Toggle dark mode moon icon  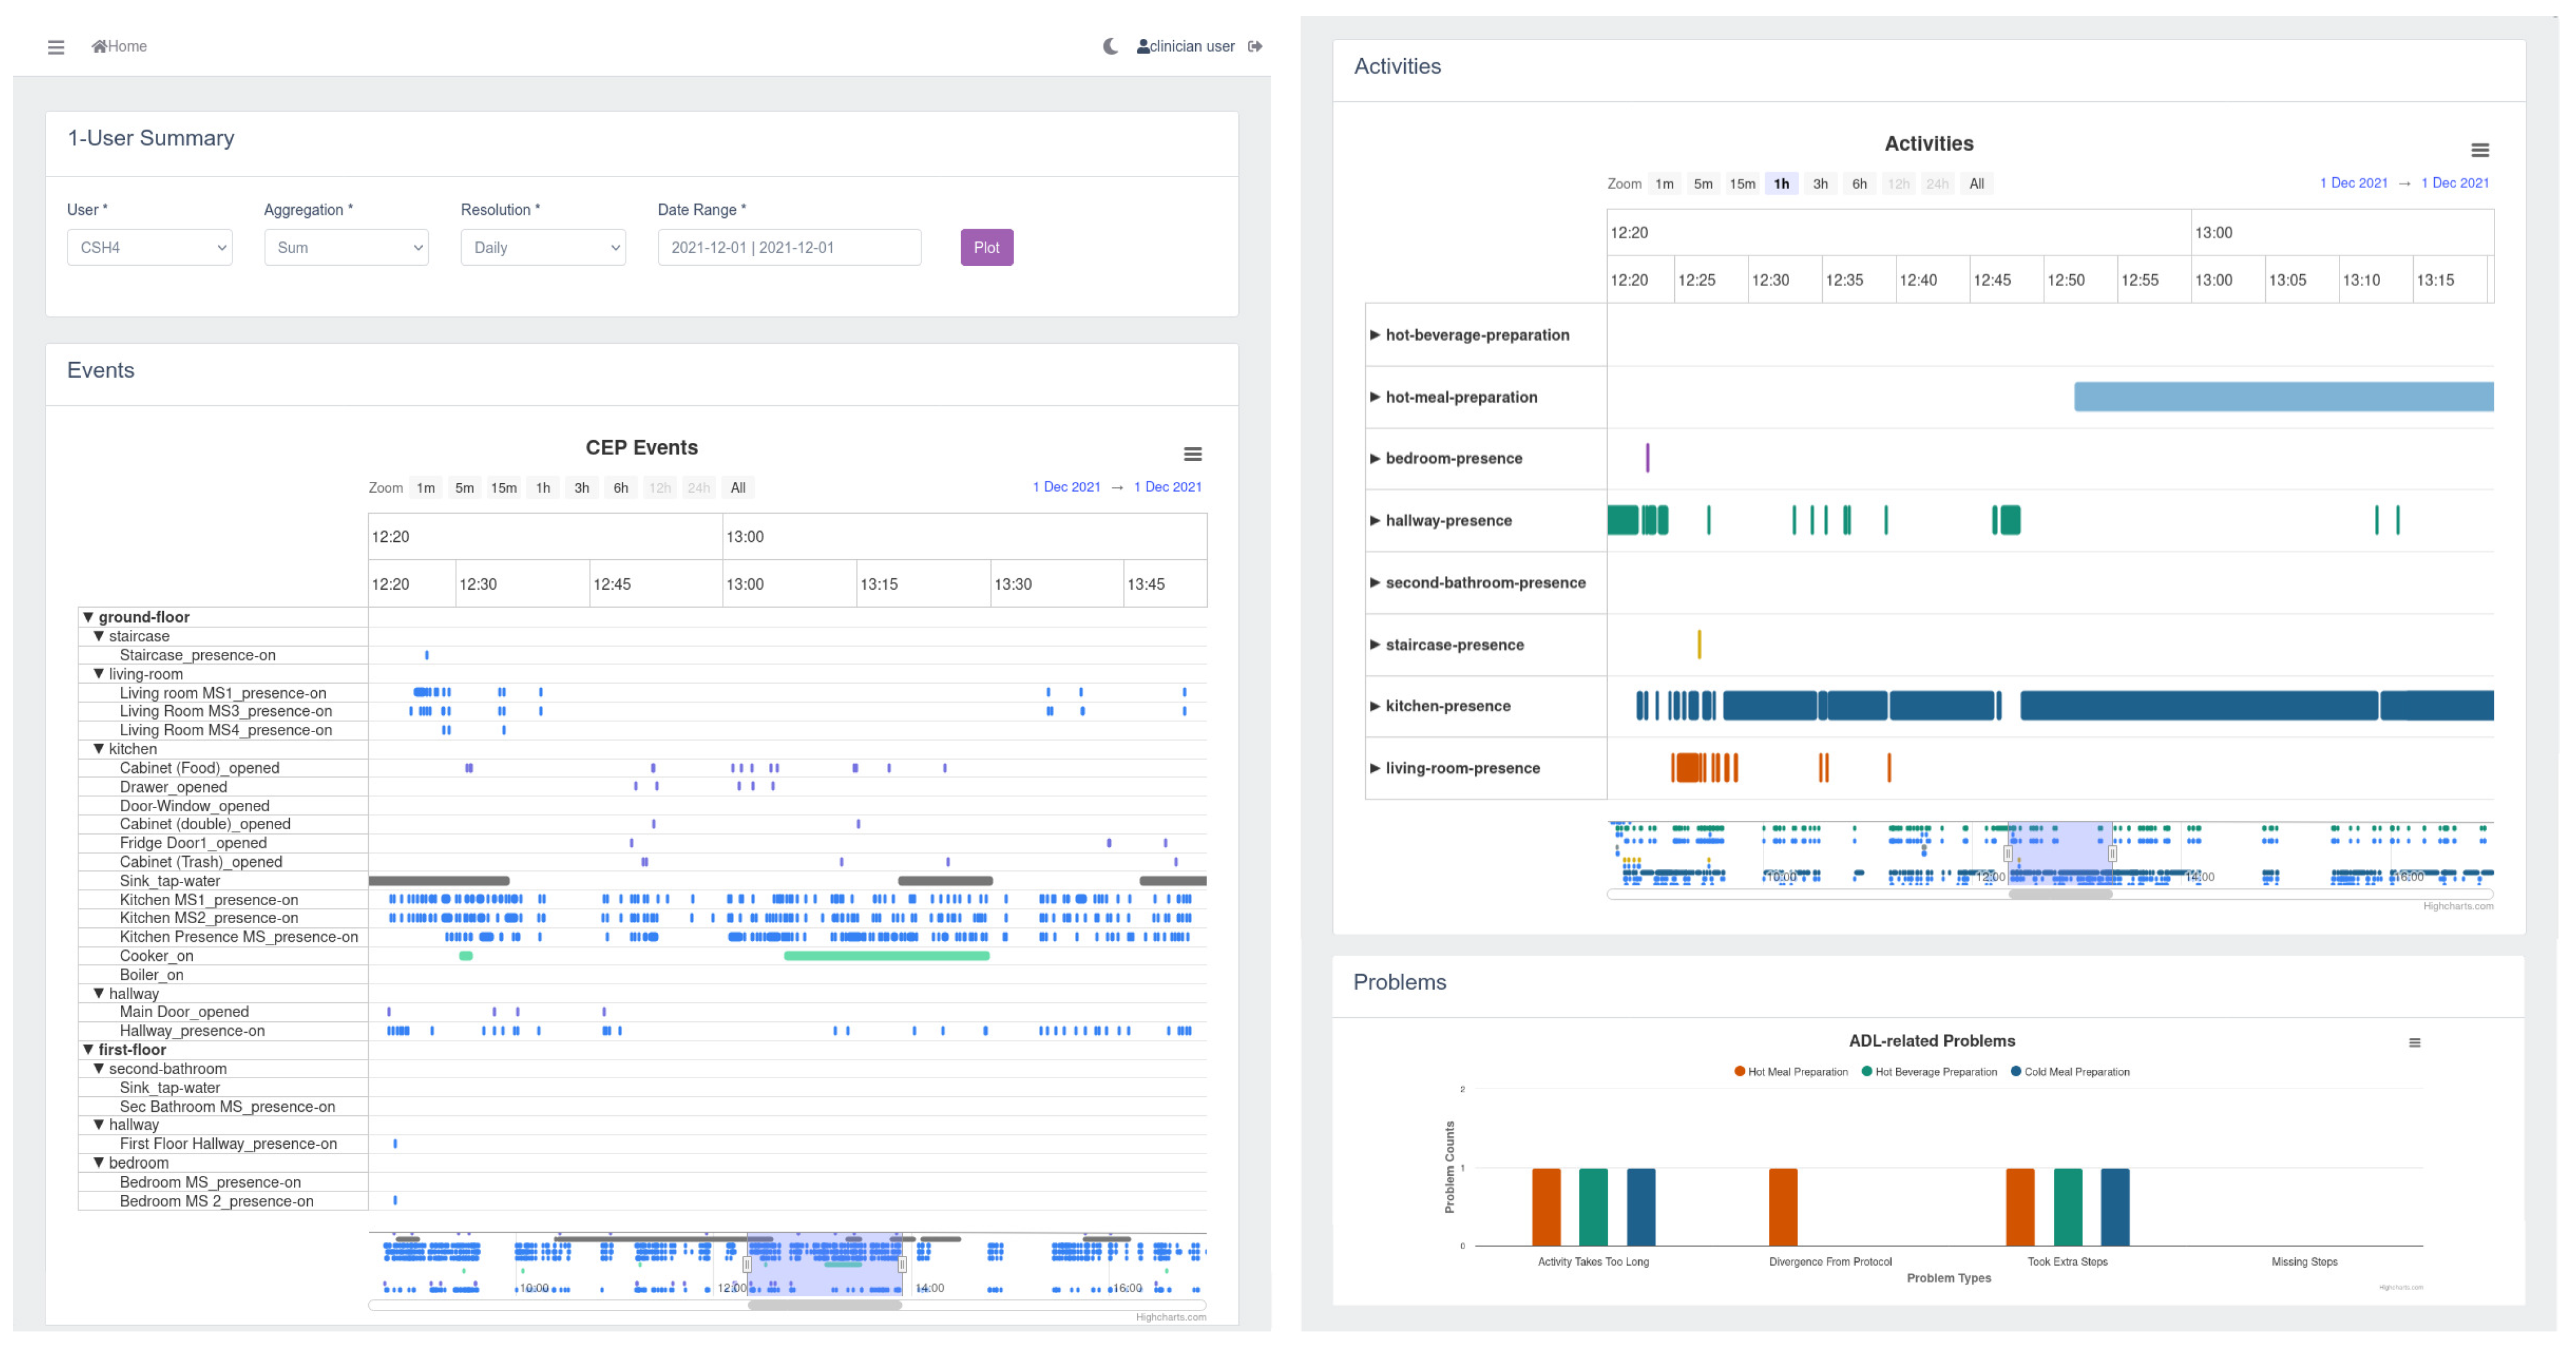coord(1110,47)
